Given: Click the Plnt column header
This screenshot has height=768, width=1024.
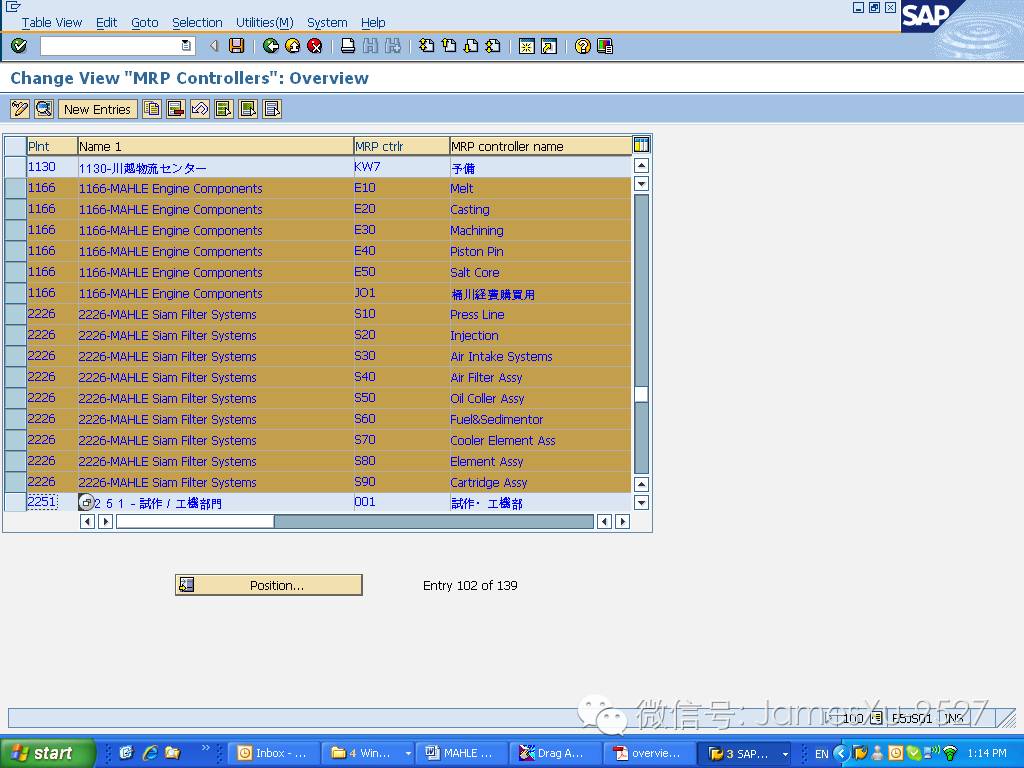Looking at the screenshot, I should click(x=52, y=146).
